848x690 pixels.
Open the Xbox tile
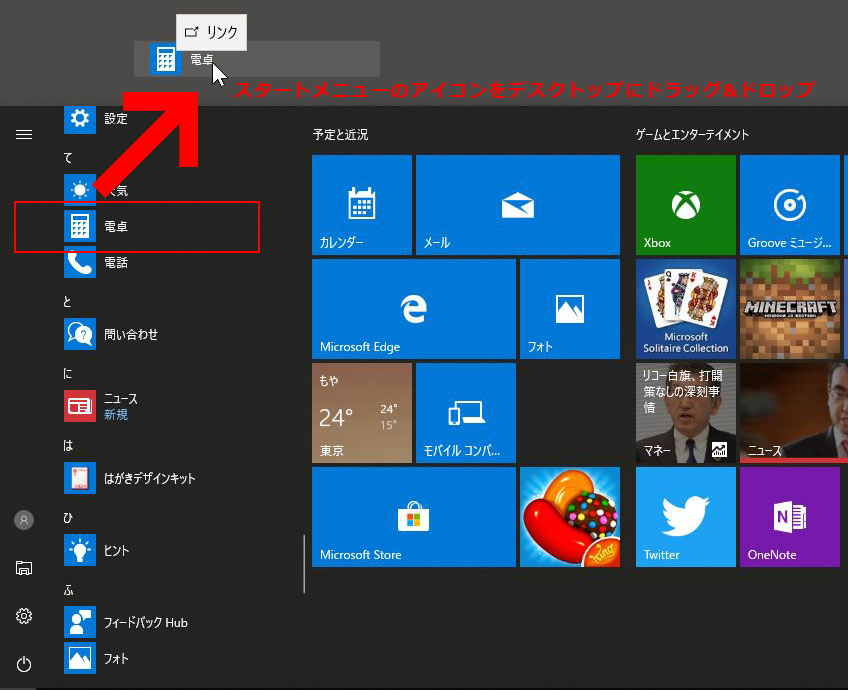[685, 205]
